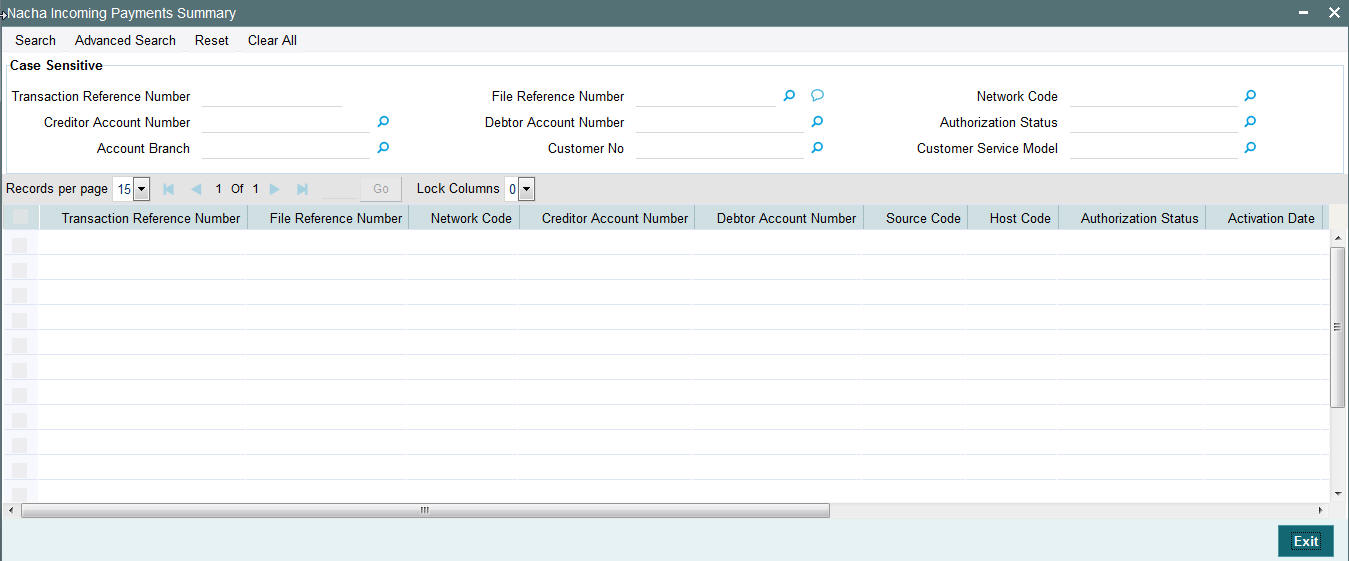Open lookup for Debtor Account Number
The height and width of the screenshot is (561, 1349).
click(x=817, y=122)
